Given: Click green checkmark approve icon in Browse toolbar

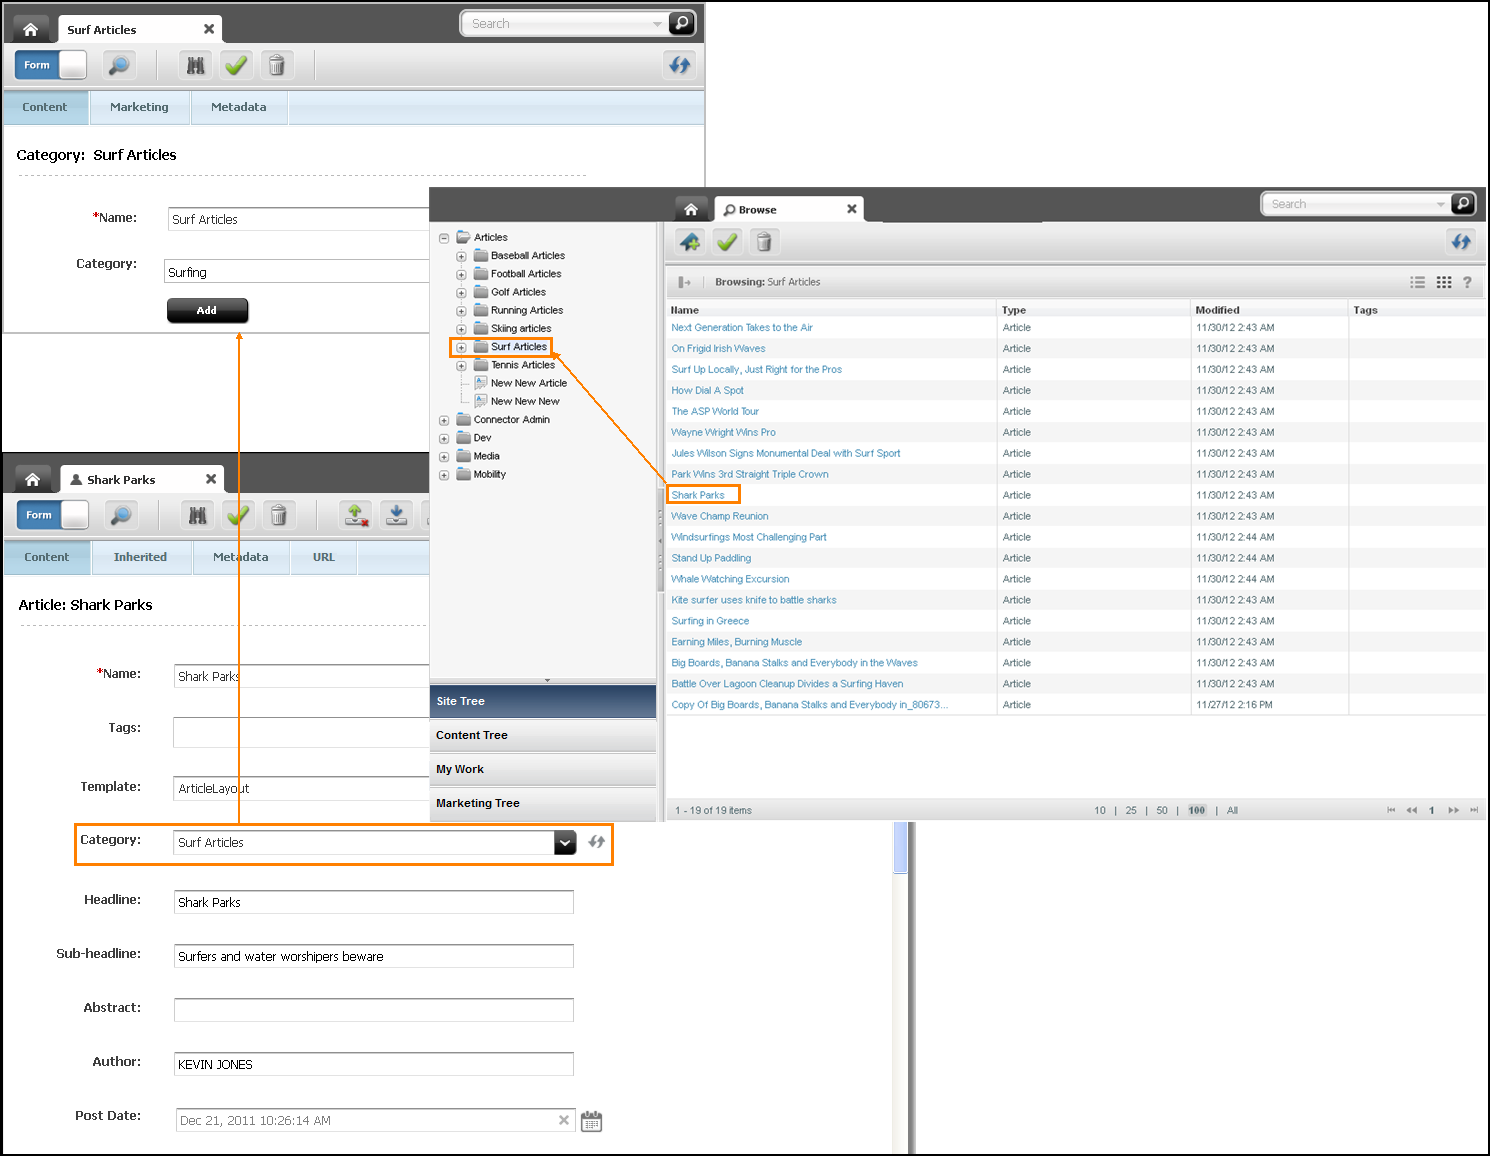Looking at the screenshot, I should 727,242.
